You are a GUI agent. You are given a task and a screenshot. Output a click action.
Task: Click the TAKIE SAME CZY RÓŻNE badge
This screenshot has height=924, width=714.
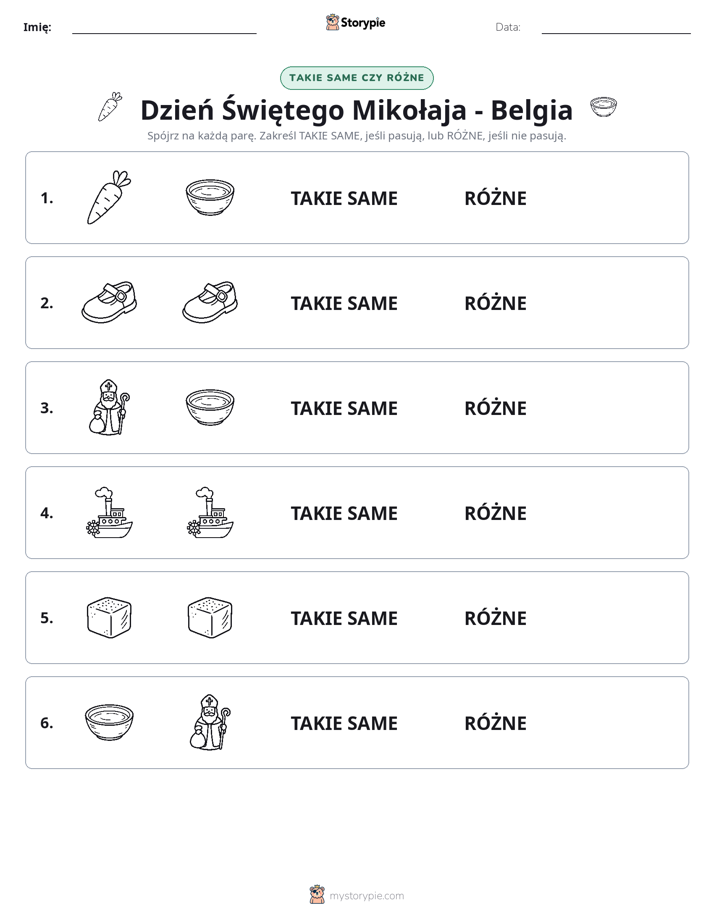coord(356,78)
